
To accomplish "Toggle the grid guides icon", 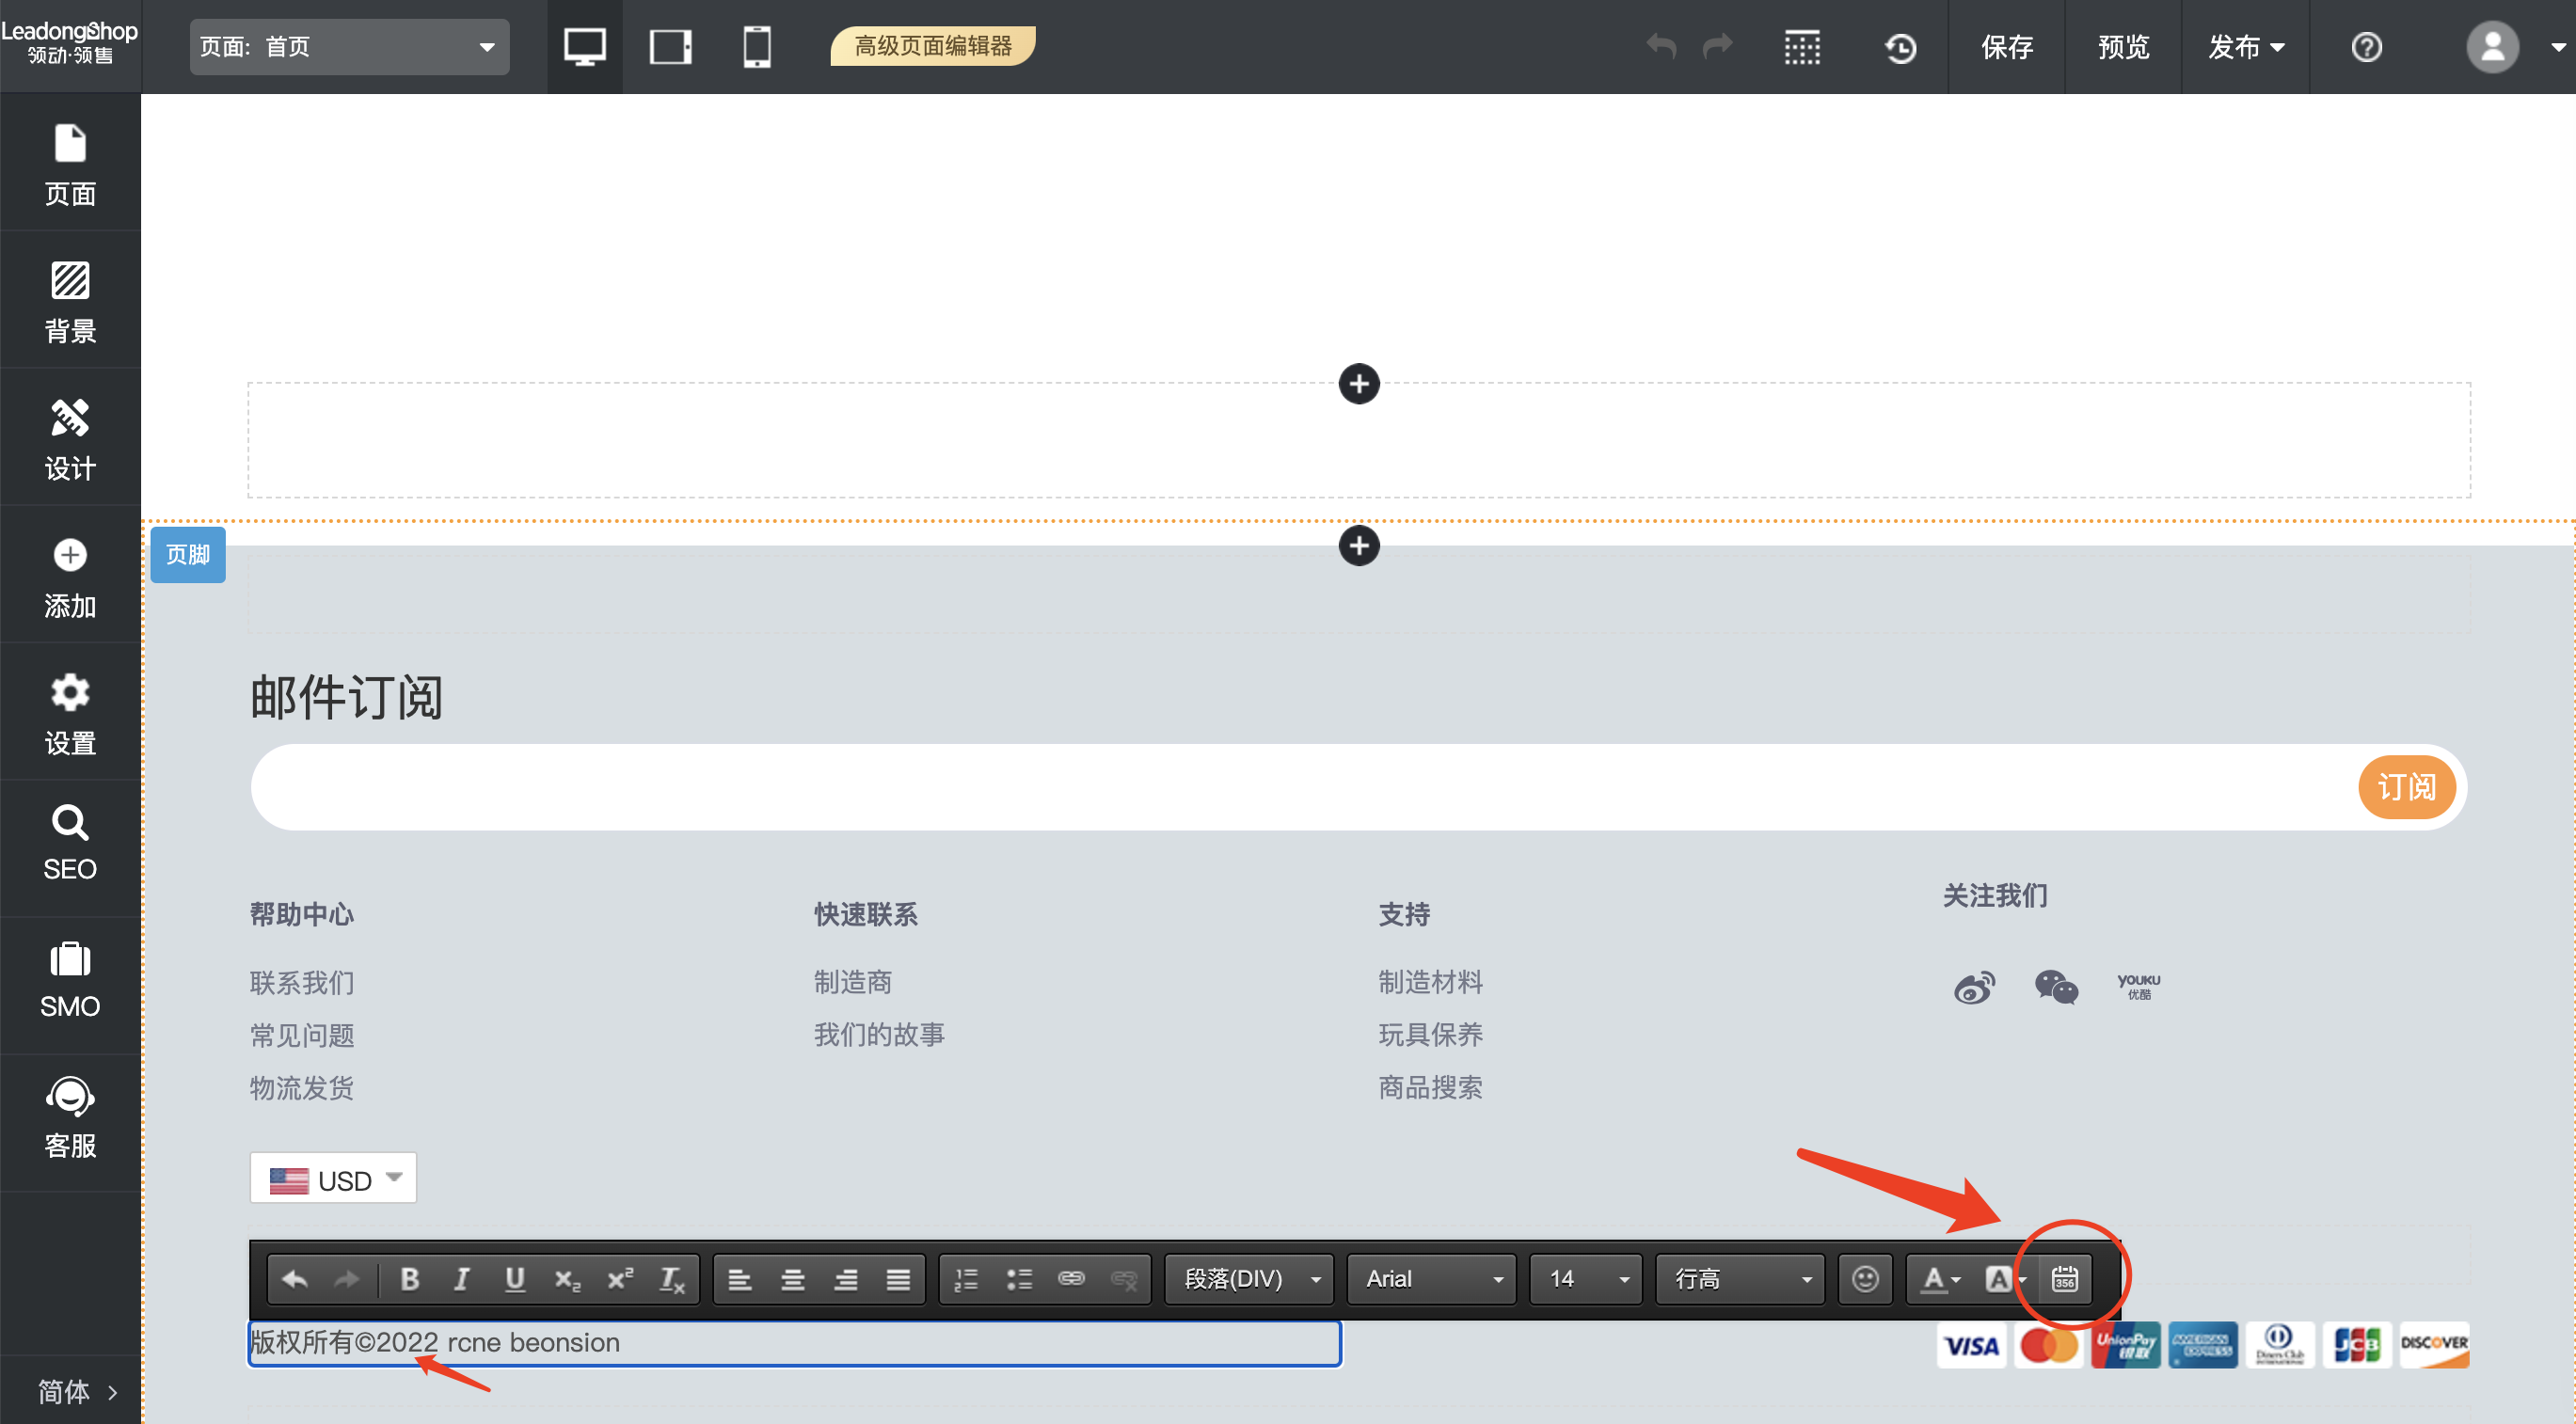I will 1802,47.
